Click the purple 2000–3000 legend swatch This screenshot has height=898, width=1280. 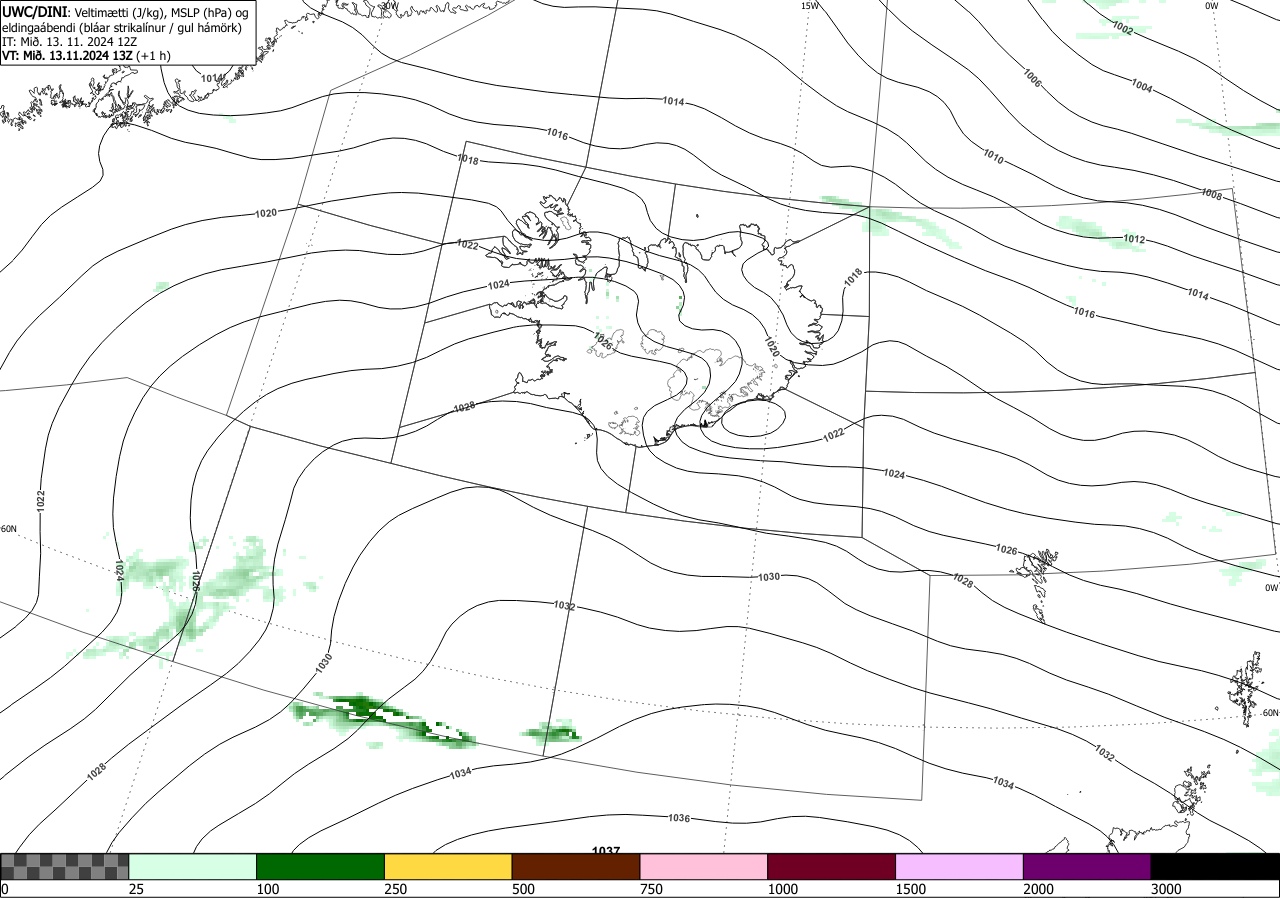click(1087, 866)
